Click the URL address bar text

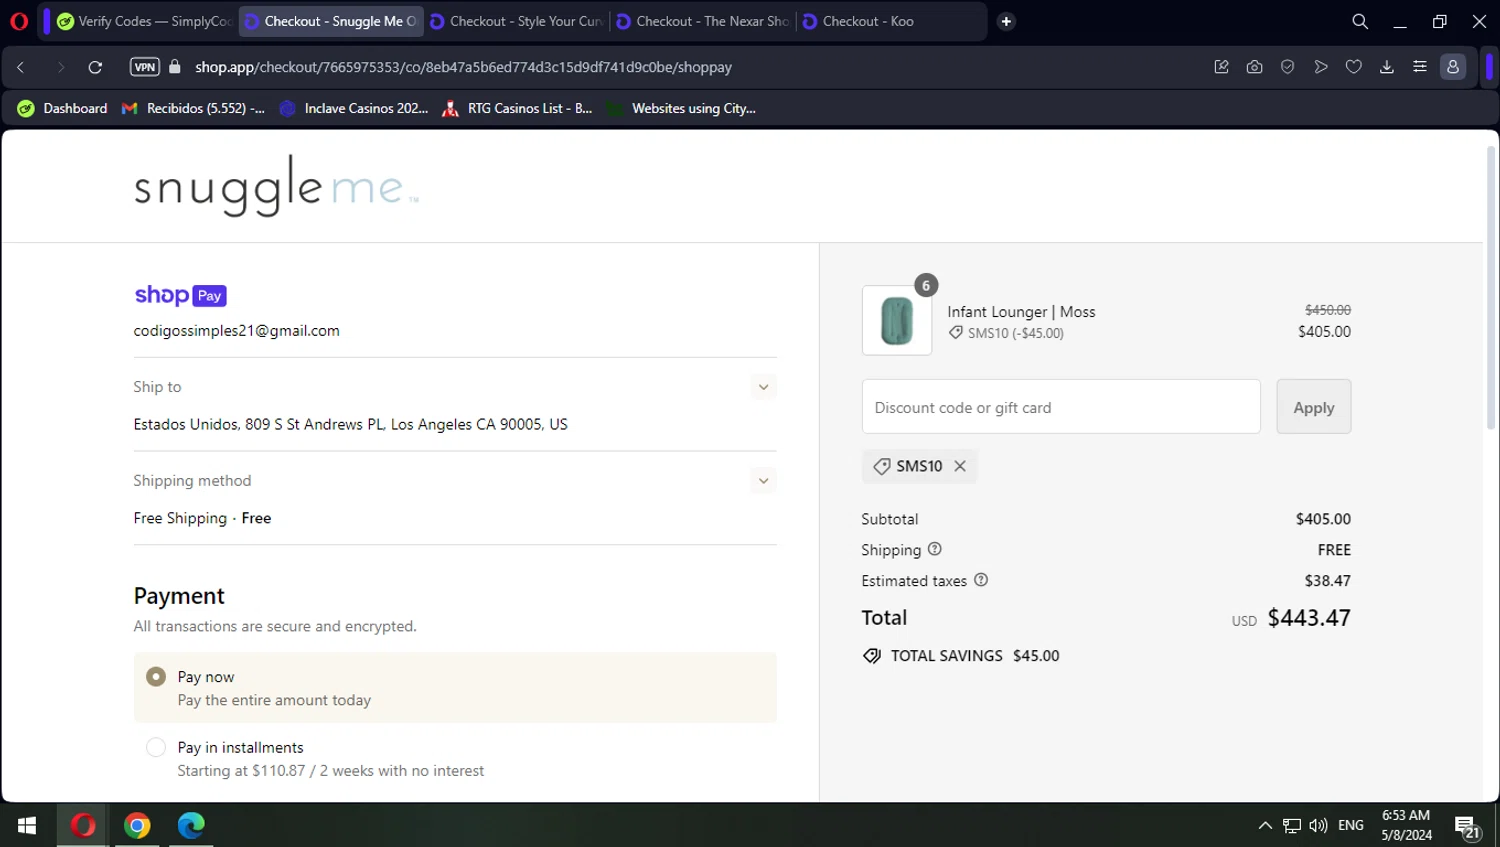(463, 67)
